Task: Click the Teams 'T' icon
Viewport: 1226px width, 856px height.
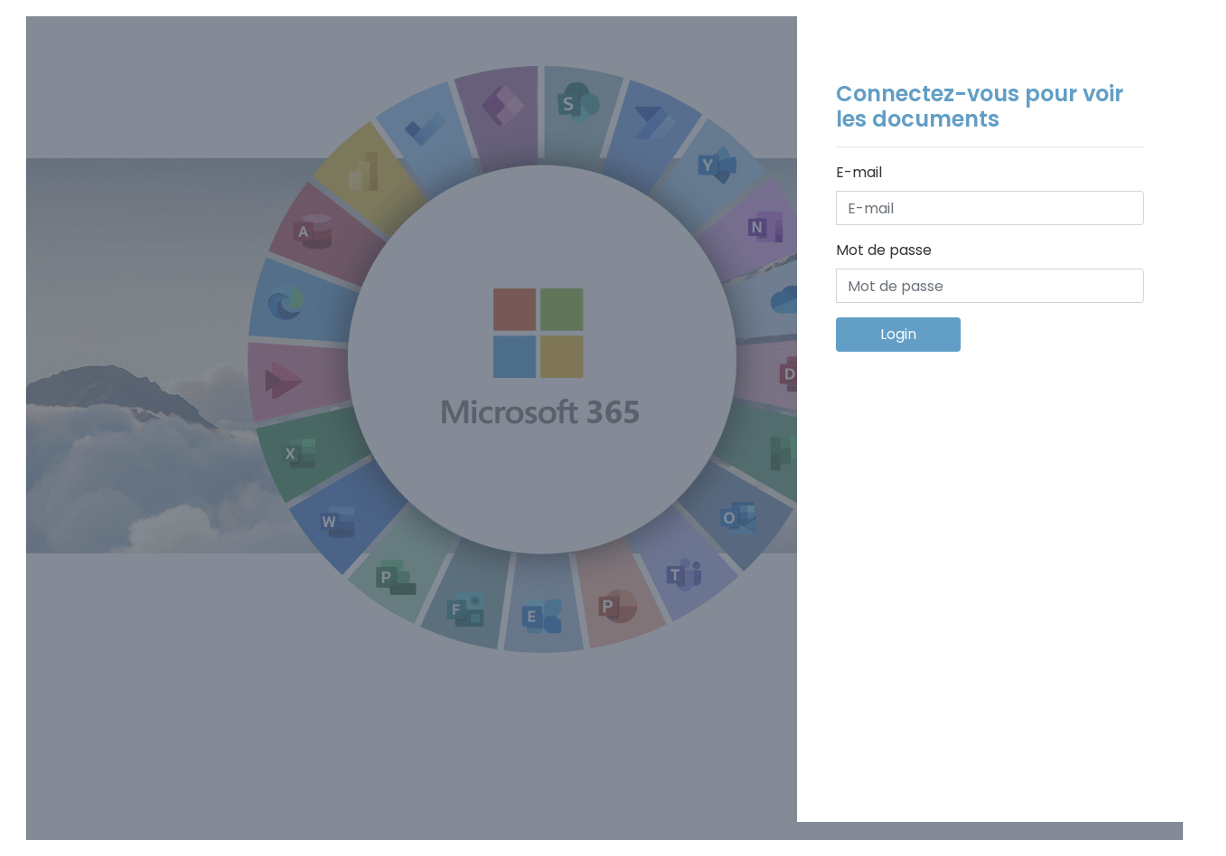Action: pos(685,574)
